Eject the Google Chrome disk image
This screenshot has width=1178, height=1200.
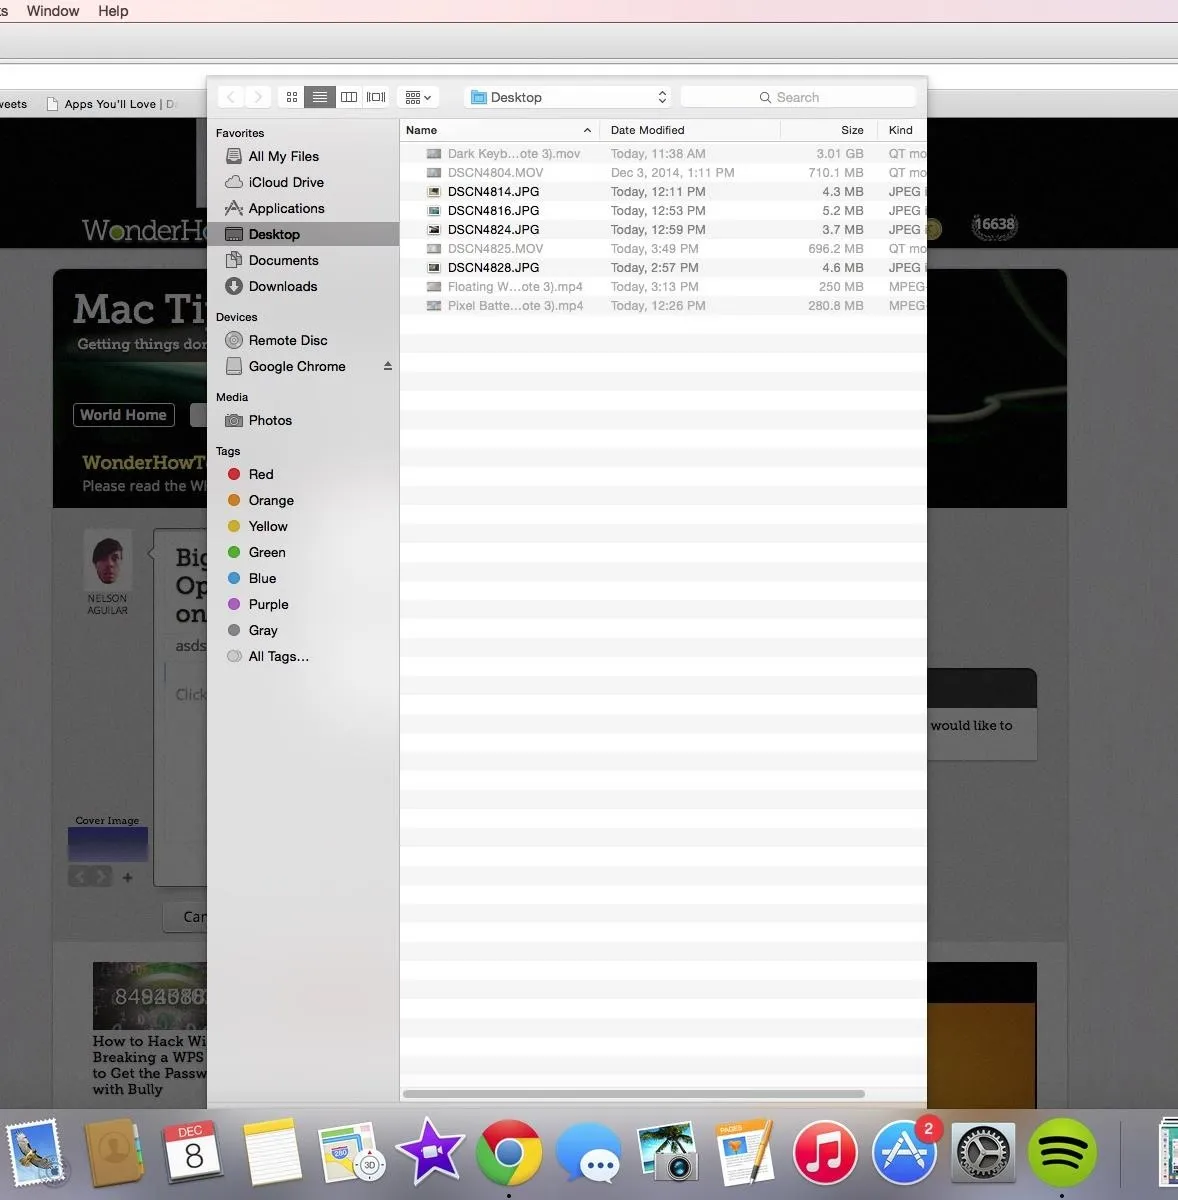388,366
